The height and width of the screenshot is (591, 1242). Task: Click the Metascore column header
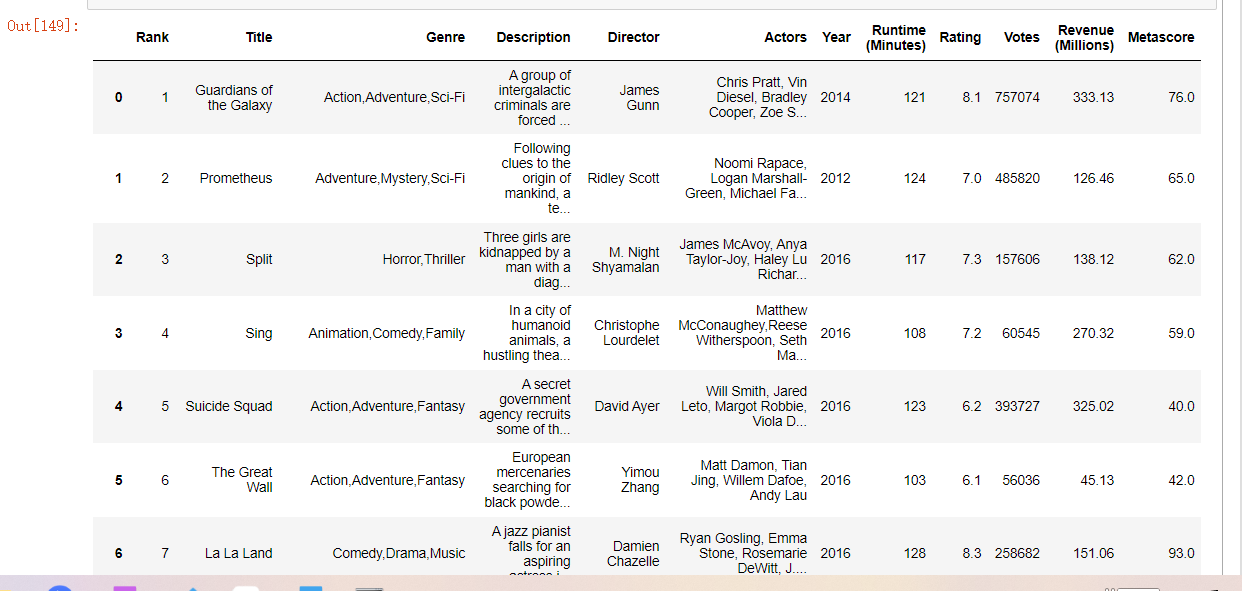pyautogui.click(x=1161, y=37)
